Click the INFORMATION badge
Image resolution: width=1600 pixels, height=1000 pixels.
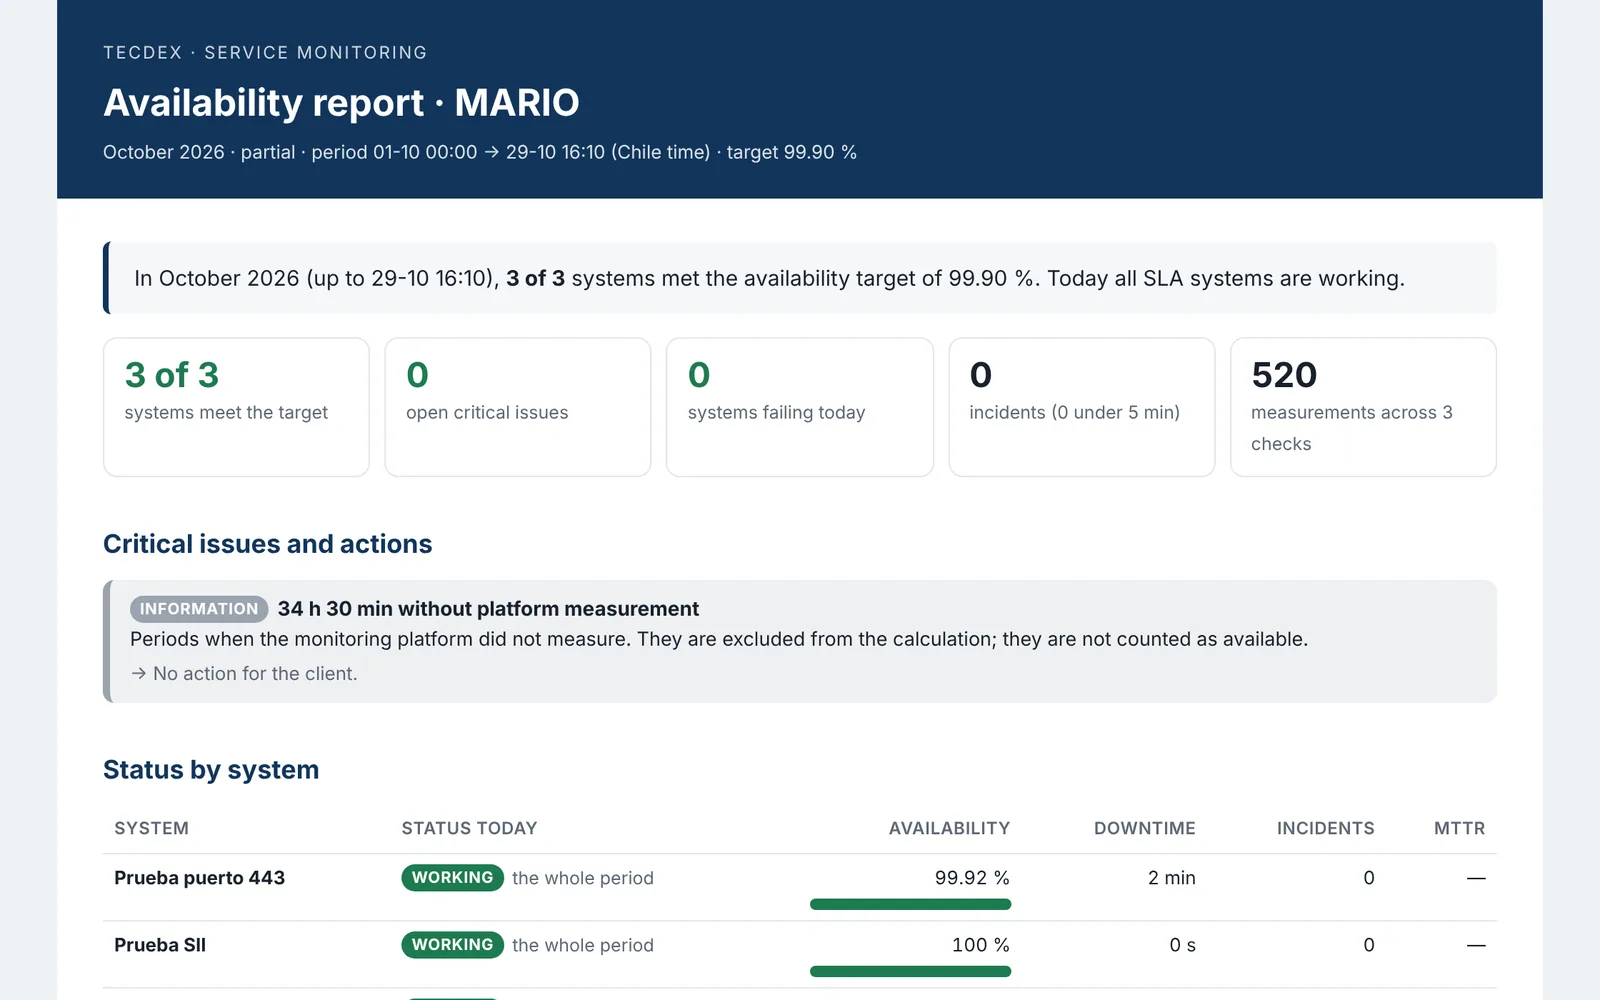[199, 609]
